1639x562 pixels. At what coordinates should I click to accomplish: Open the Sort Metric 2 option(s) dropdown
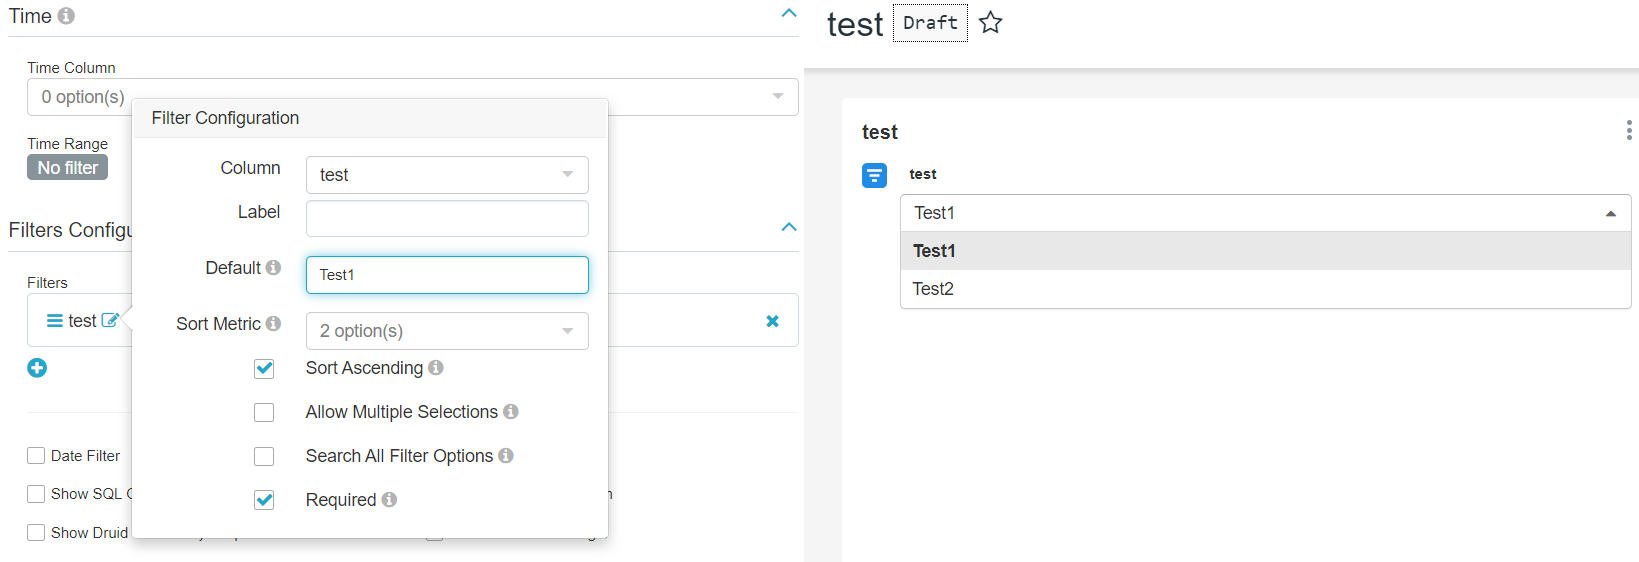(x=447, y=331)
